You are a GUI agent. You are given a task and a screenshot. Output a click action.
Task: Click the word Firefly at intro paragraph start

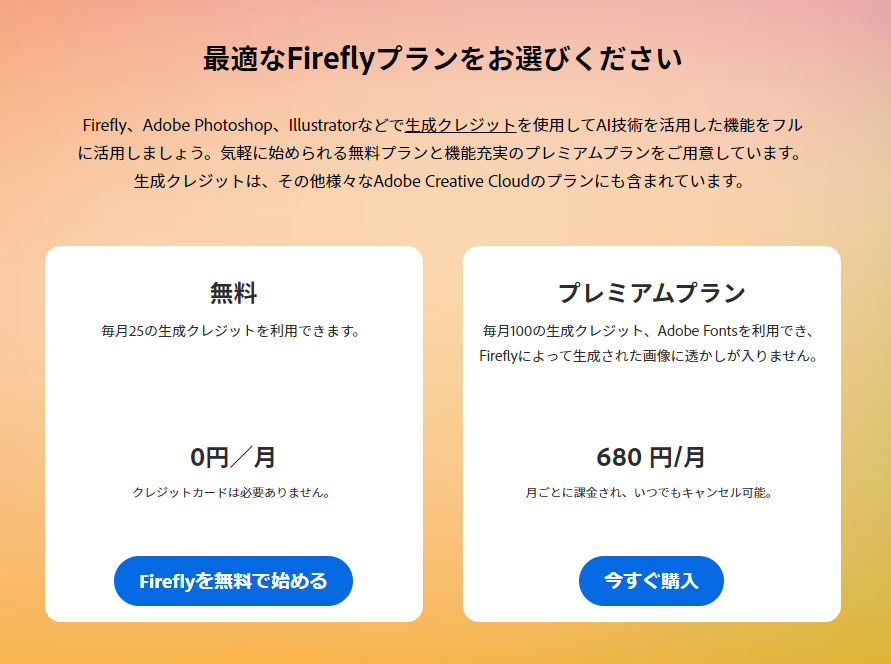[105, 125]
